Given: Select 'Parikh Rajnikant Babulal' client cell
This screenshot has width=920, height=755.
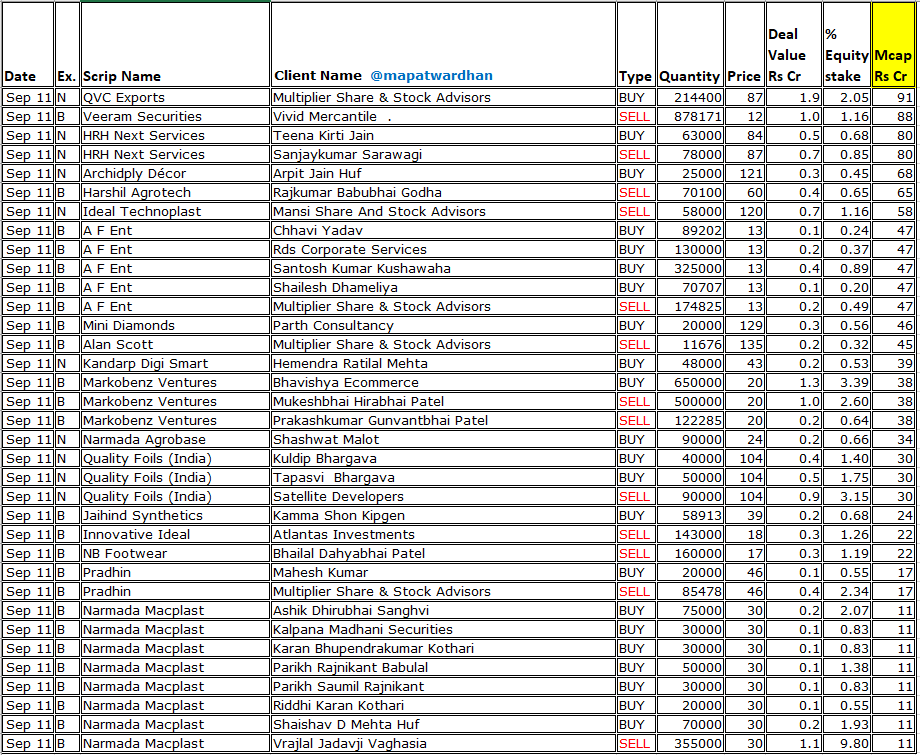Looking at the screenshot, I should point(443,668).
